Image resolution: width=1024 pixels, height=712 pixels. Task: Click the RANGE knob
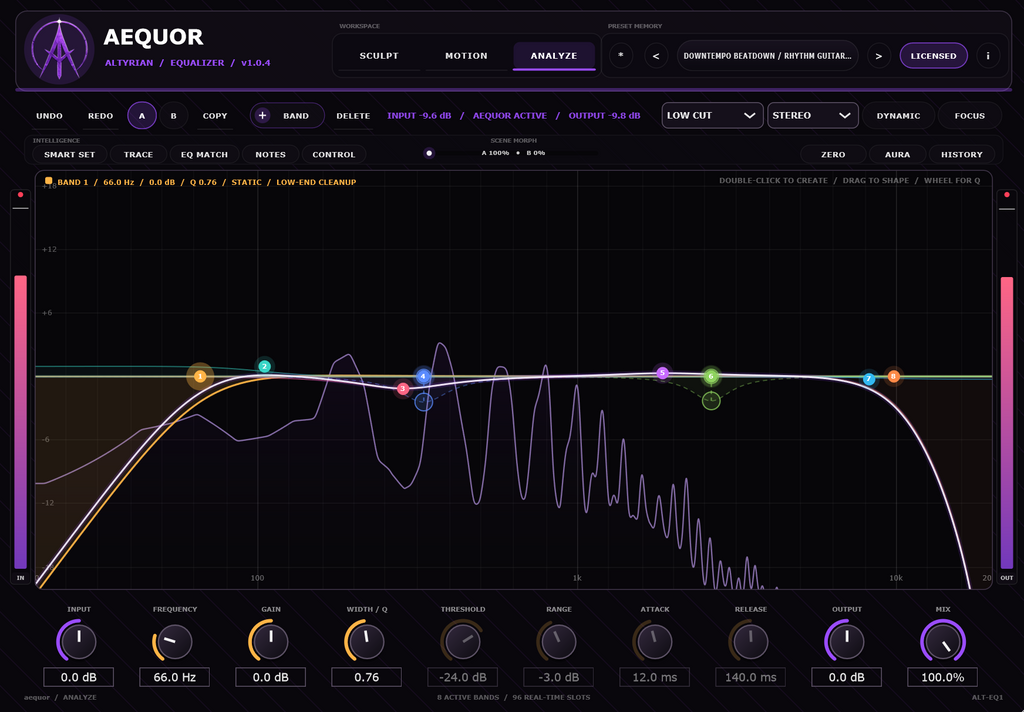coord(559,641)
